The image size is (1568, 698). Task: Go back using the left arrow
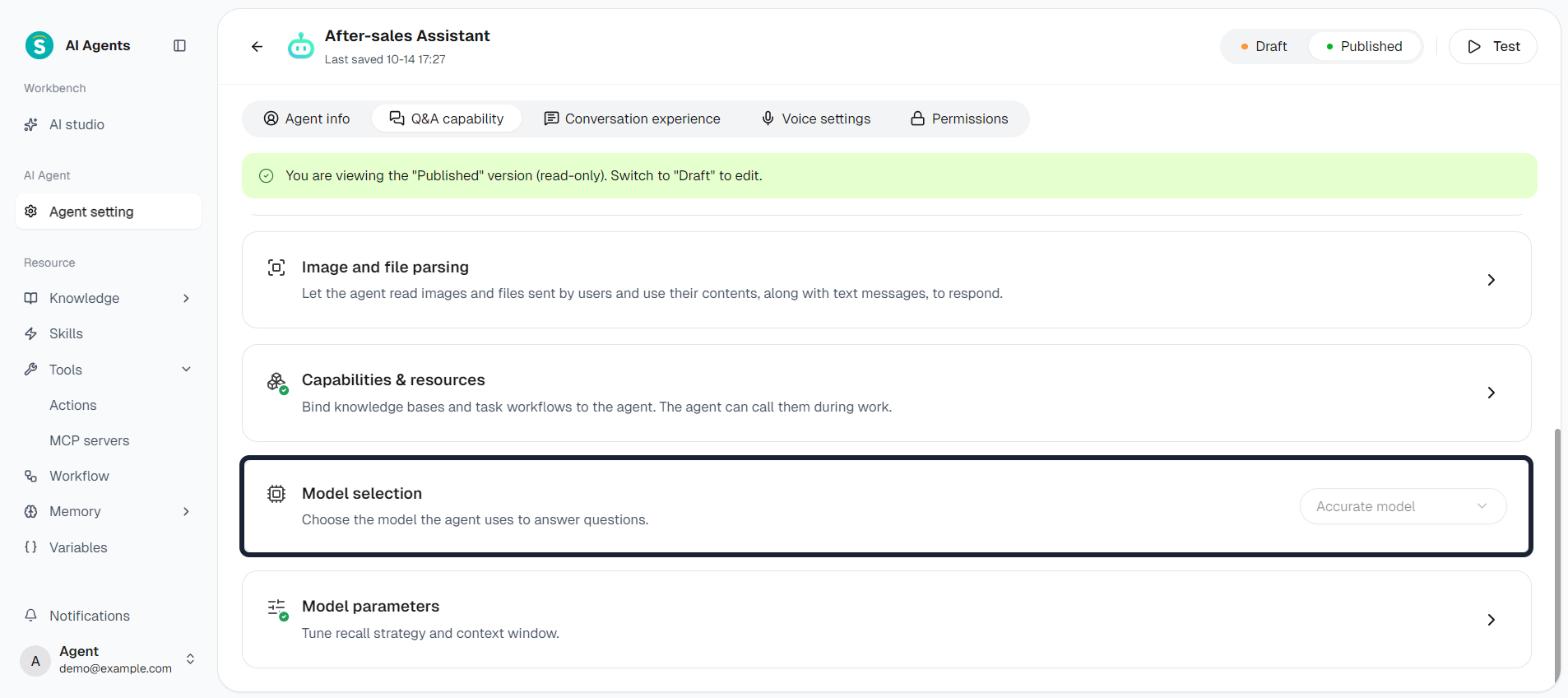(x=257, y=46)
